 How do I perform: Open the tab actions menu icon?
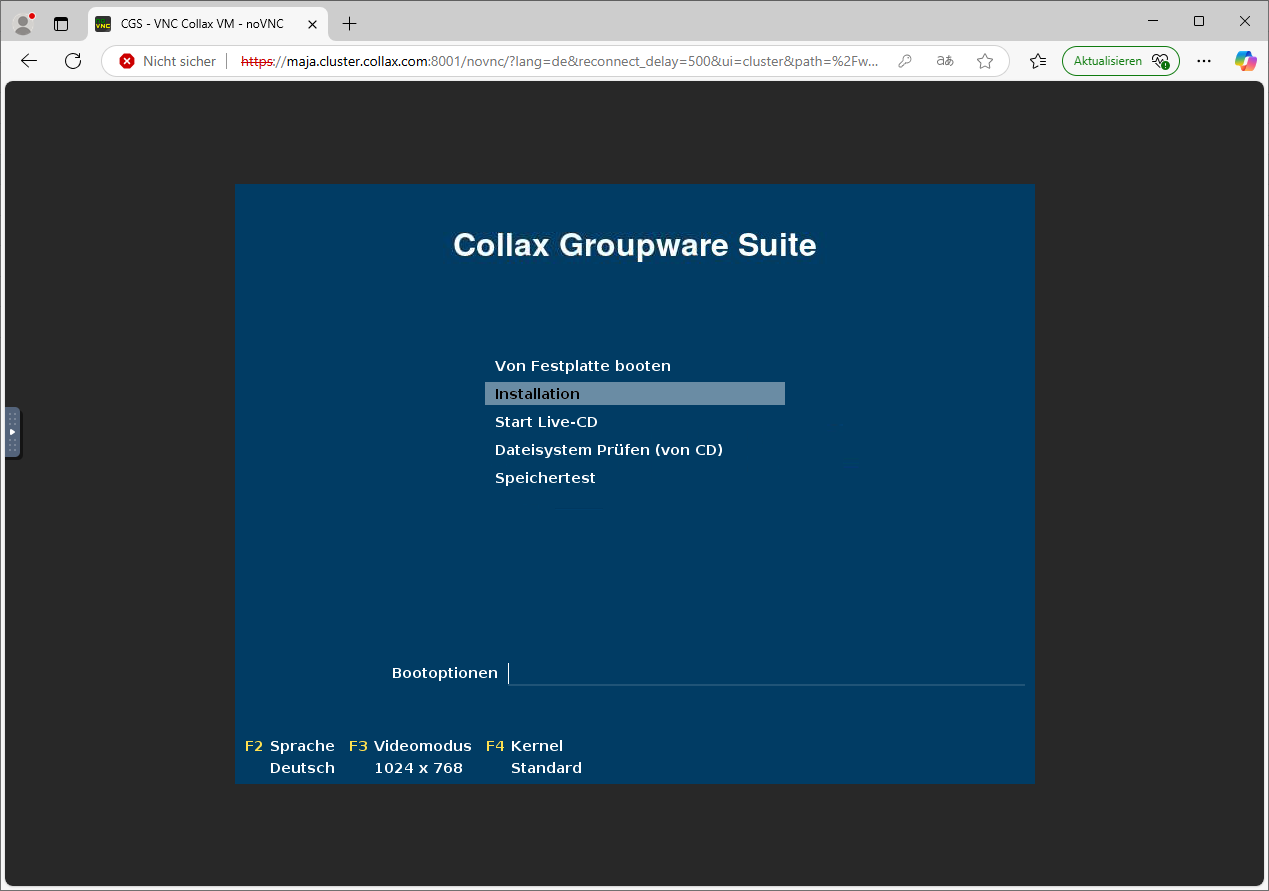(61, 24)
